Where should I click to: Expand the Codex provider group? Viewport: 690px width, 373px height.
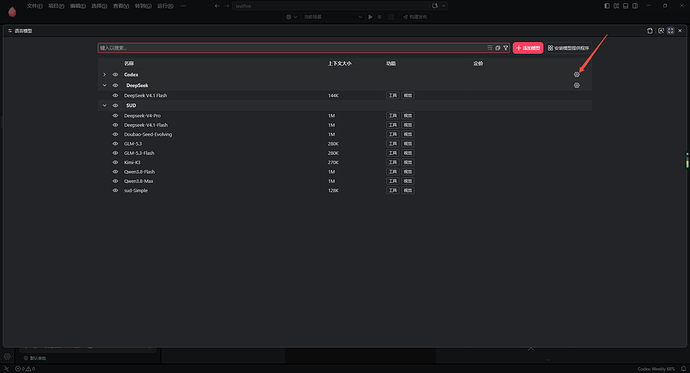tap(104, 75)
